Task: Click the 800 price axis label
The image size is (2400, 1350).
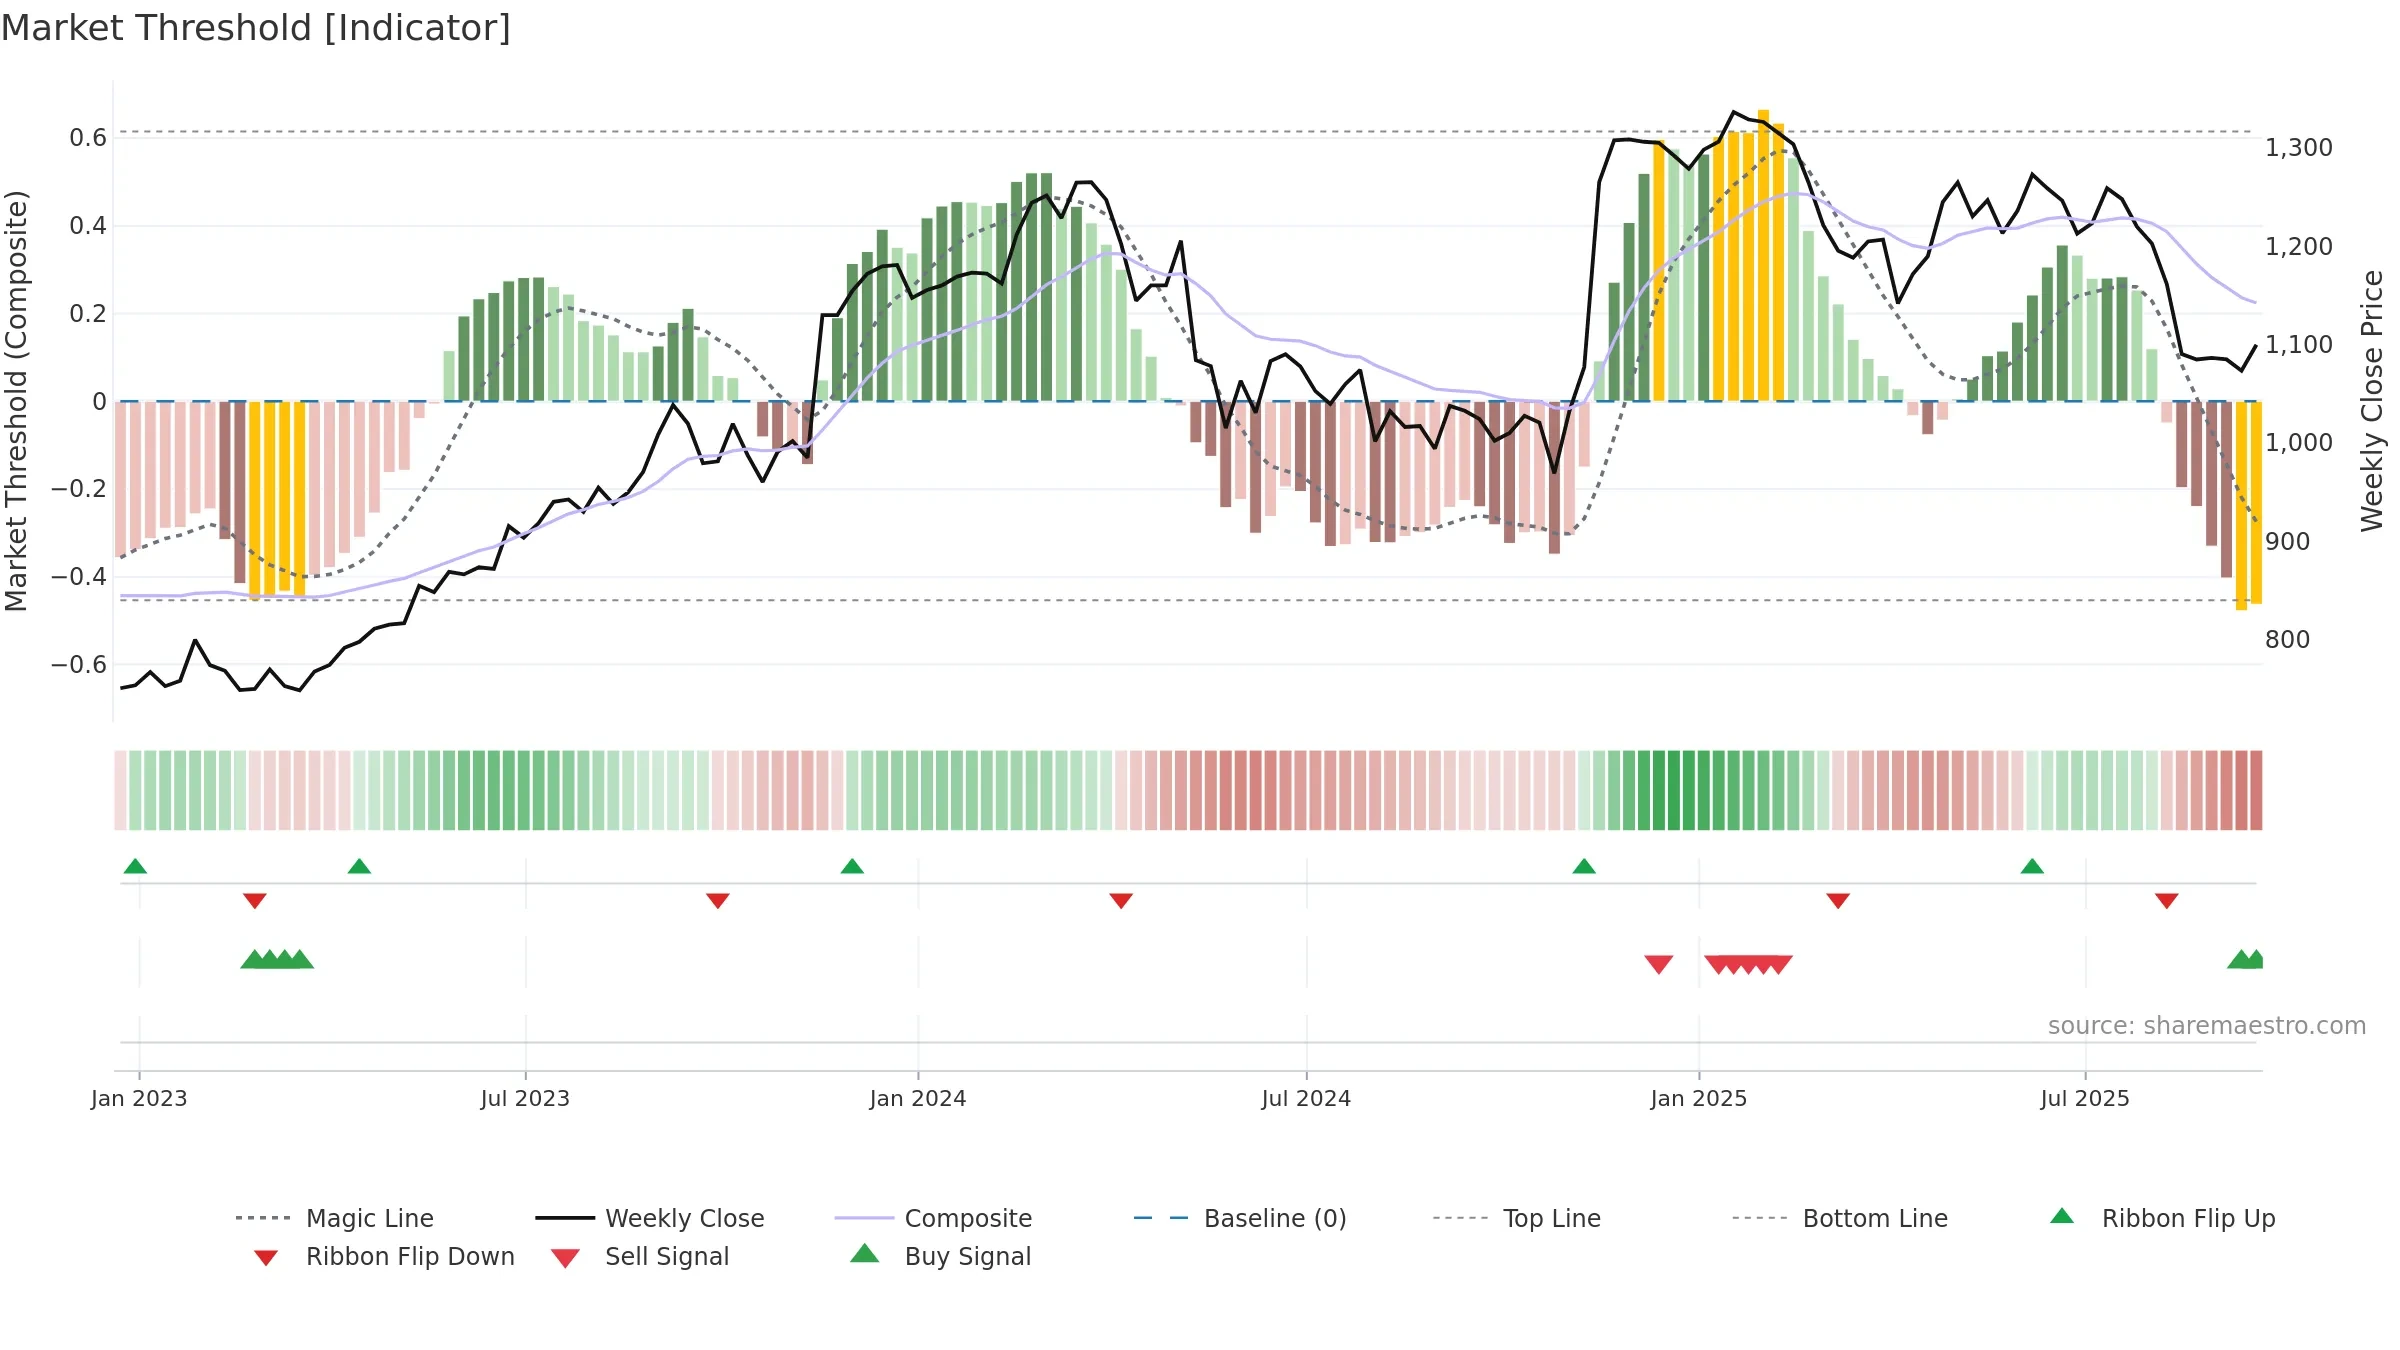Action: click(x=2288, y=639)
